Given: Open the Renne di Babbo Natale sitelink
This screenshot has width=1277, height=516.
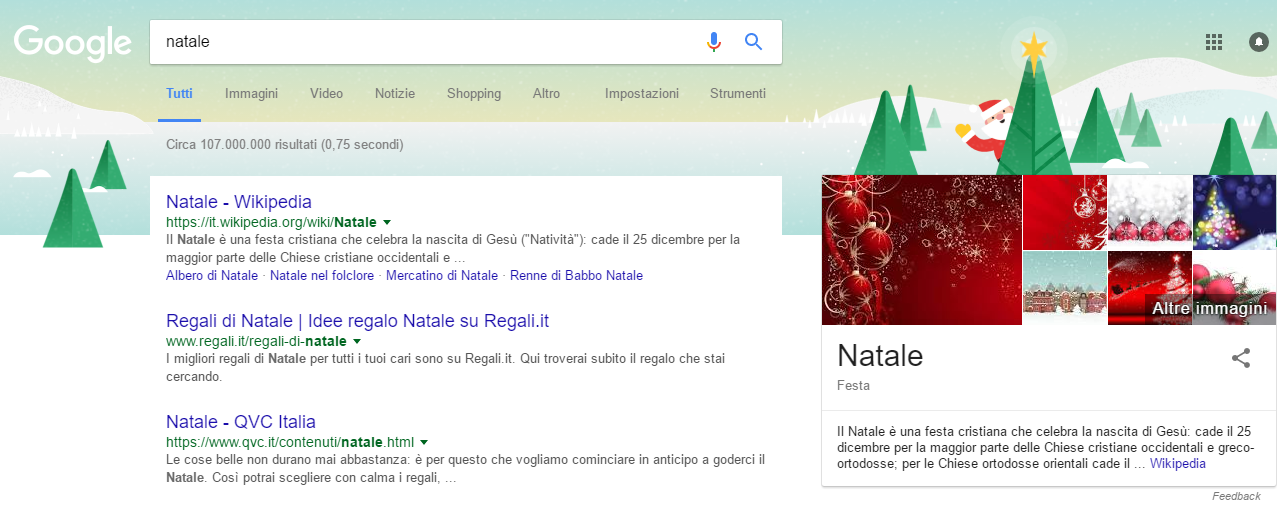Looking at the screenshot, I should point(576,276).
